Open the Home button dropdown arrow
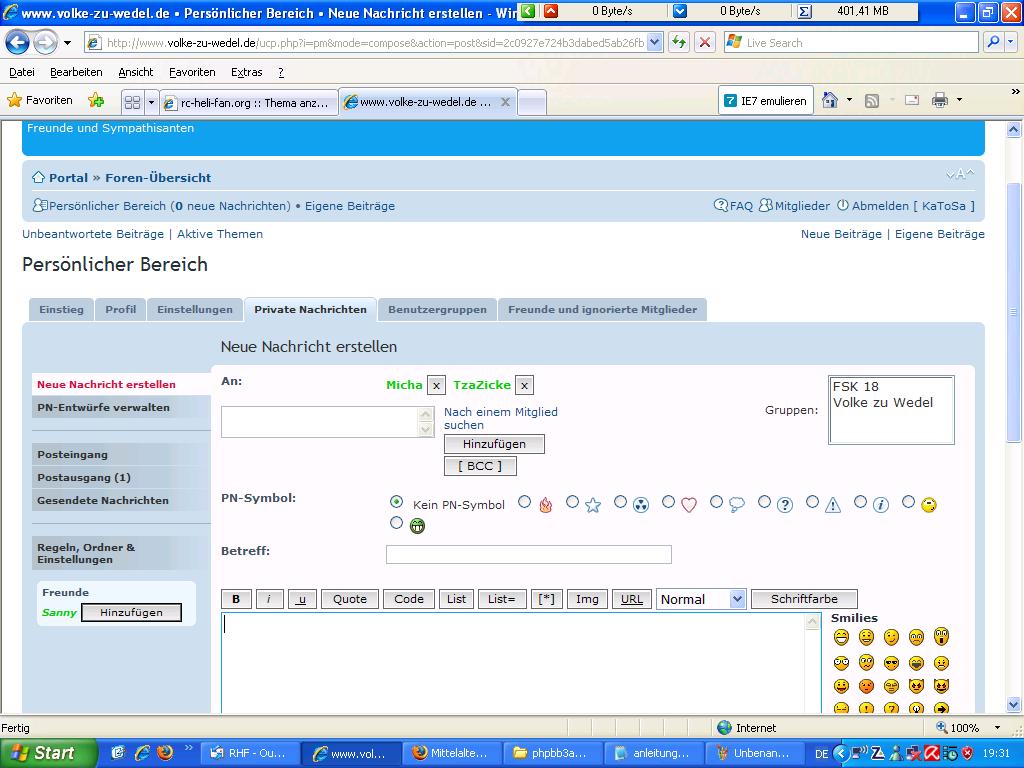 tap(849, 101)
